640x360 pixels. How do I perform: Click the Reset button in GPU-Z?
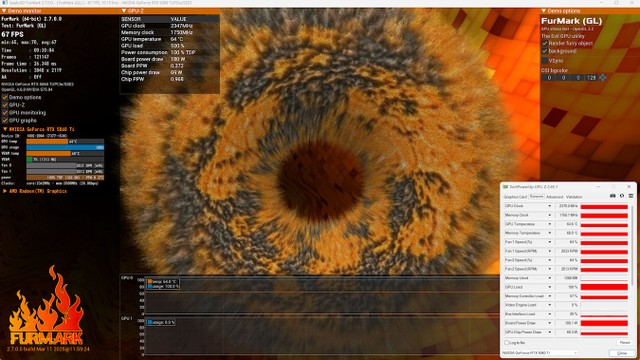click(x=624, y=343)
